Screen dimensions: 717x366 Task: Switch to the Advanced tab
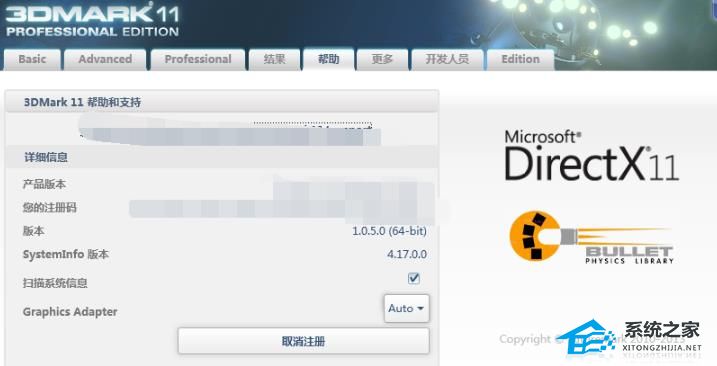coord(105,59)
